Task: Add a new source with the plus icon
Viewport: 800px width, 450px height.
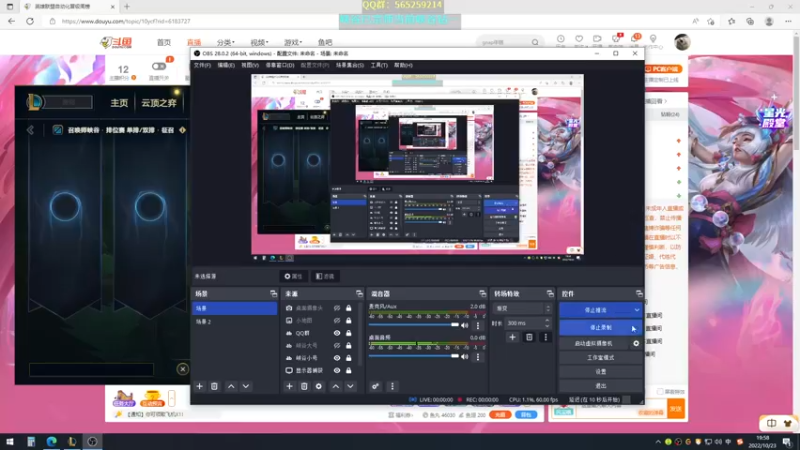Action: (289, 386)
